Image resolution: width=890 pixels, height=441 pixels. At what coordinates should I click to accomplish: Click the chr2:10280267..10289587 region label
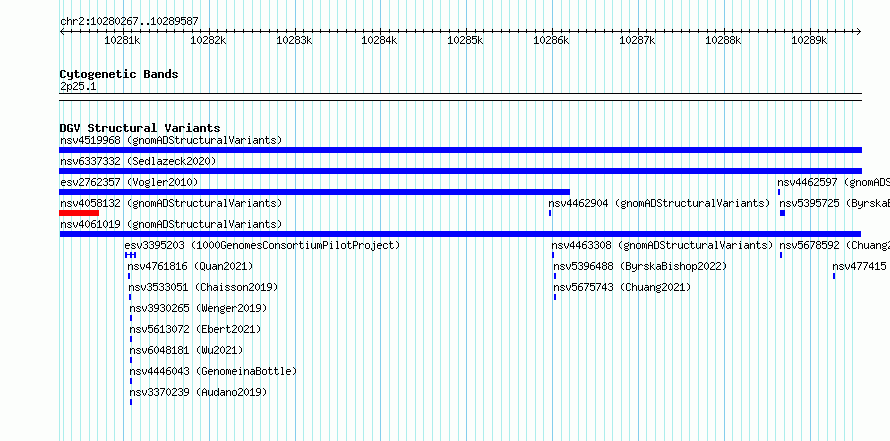tap(129, 22)
